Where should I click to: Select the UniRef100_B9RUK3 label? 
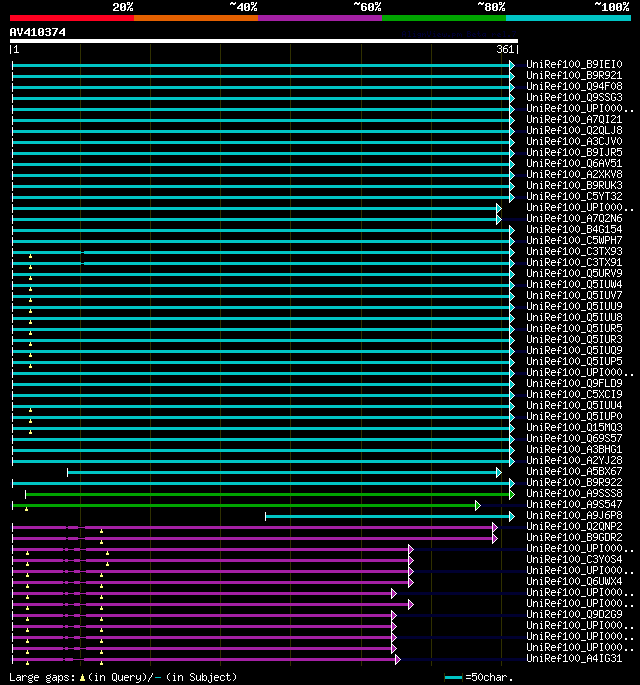pyautogui.click(x=574, y=185)
